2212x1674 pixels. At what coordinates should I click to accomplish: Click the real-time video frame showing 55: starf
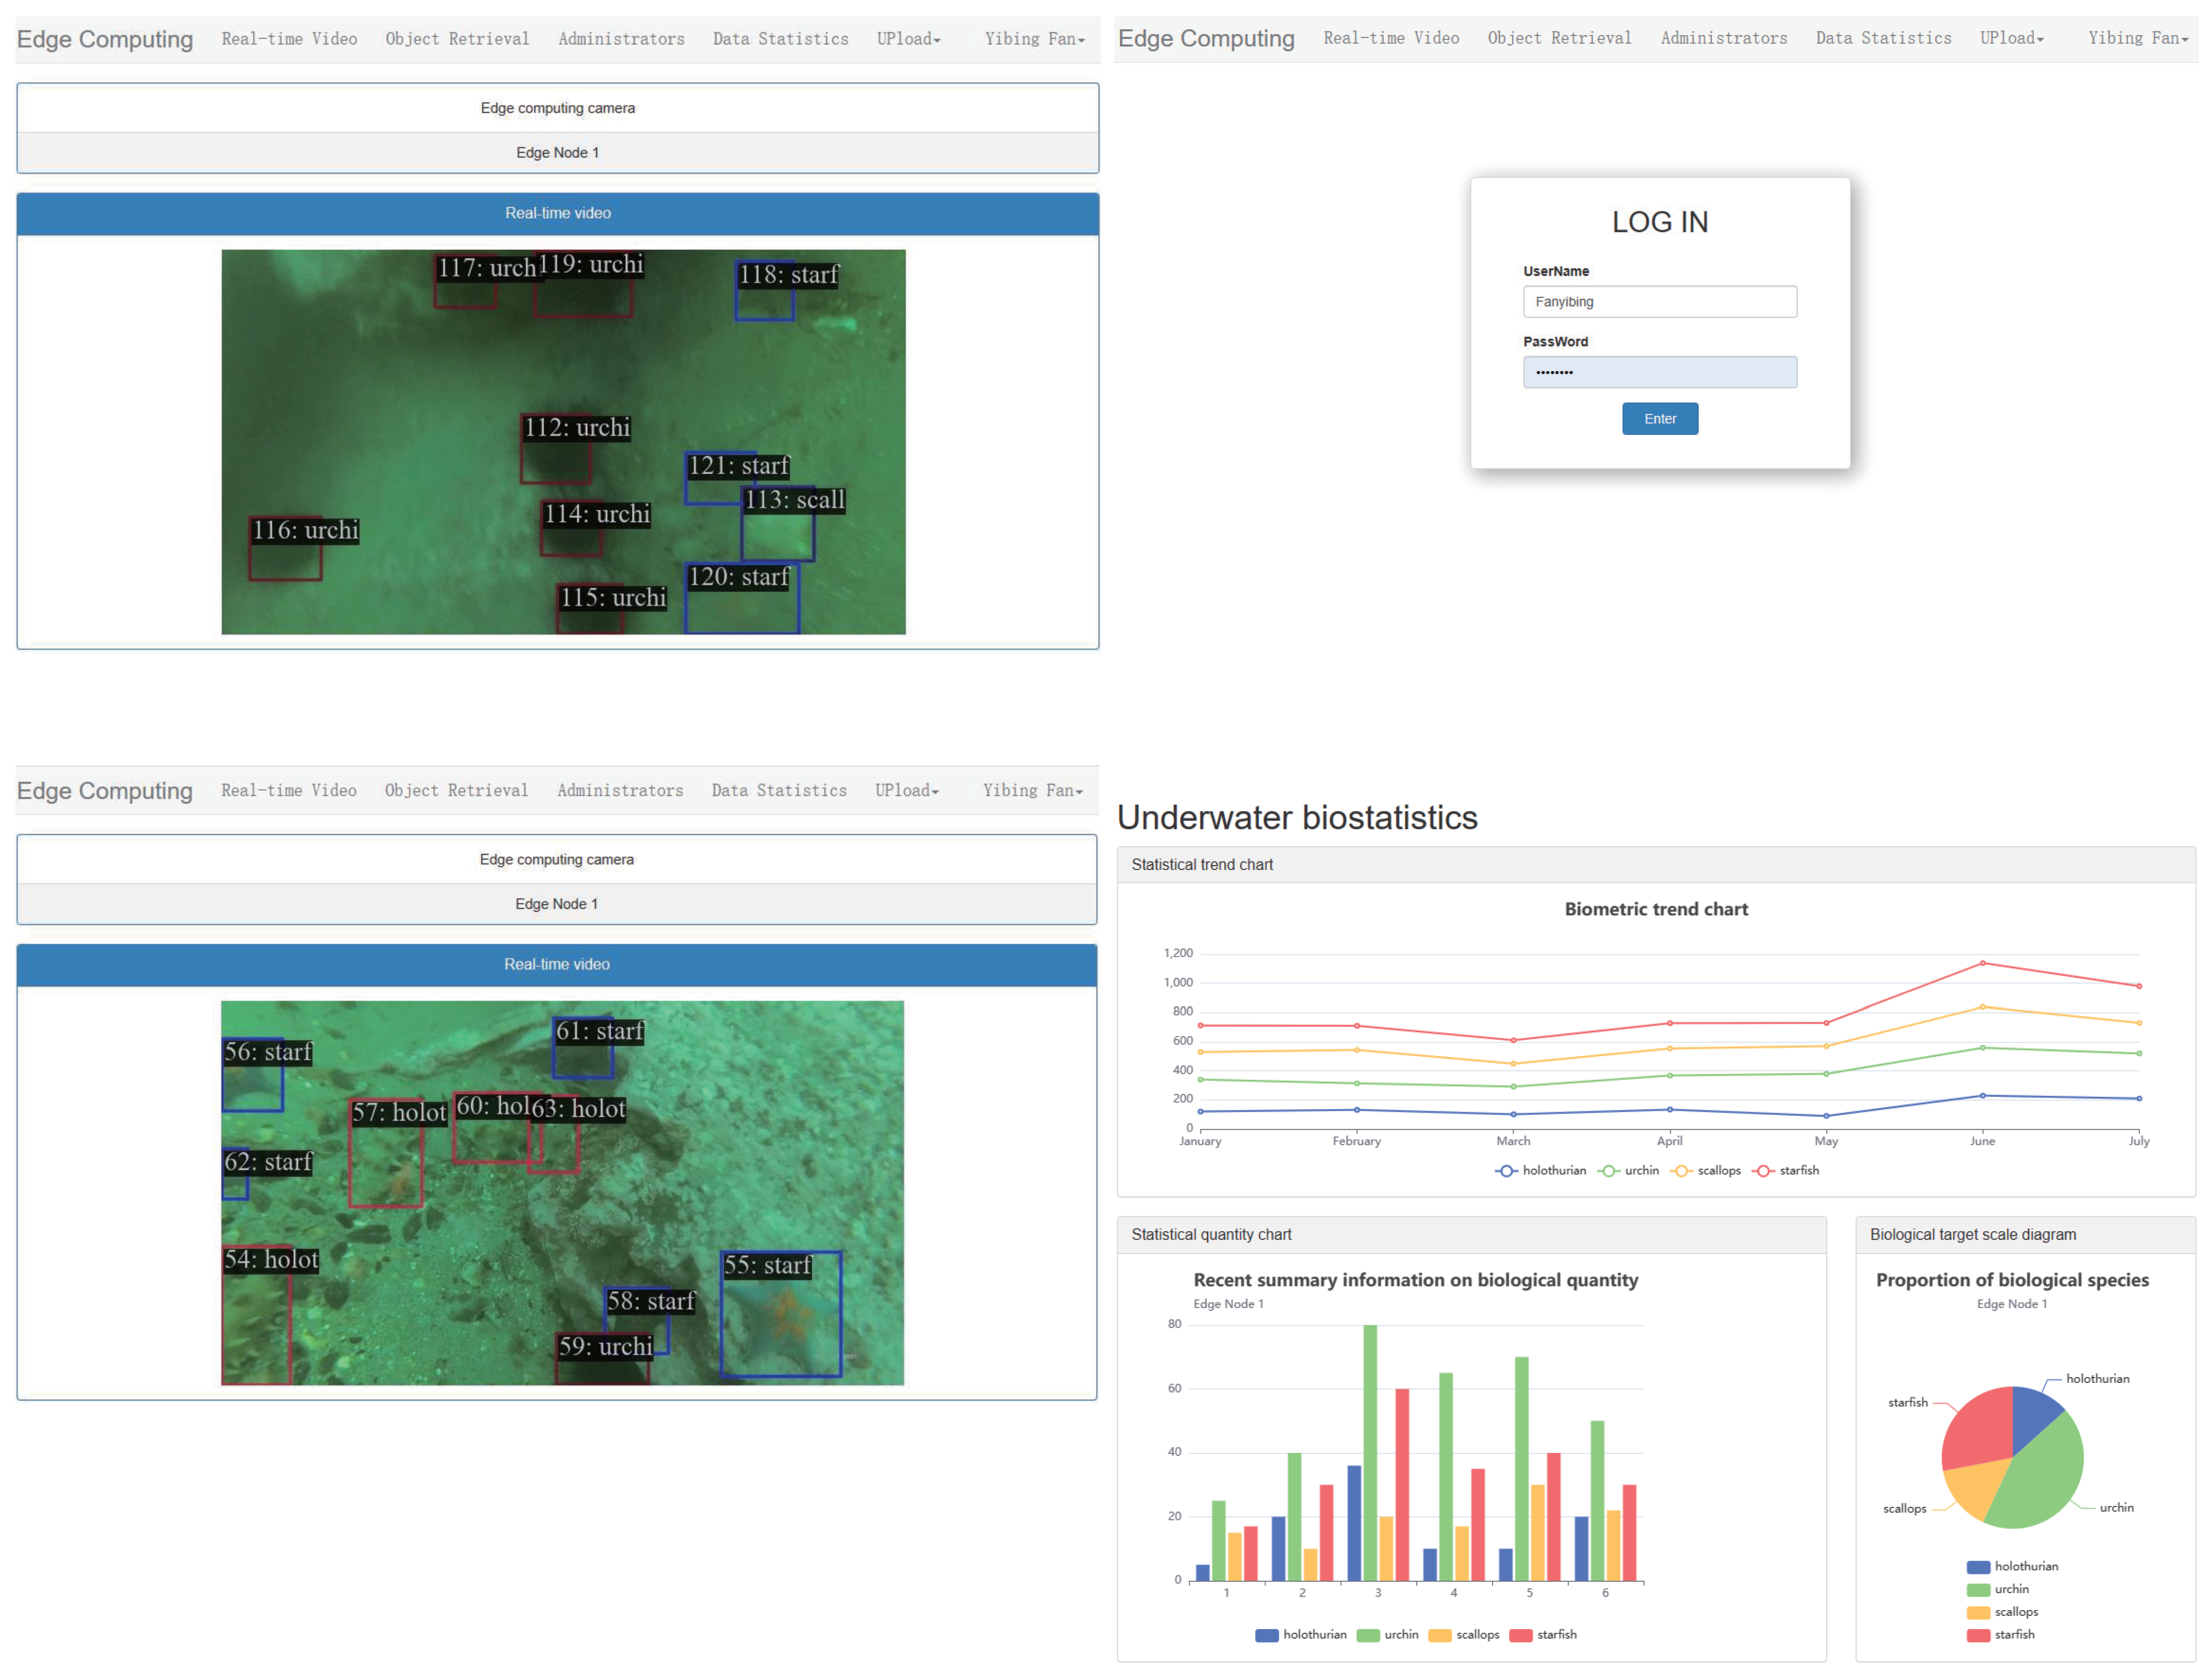pos(563,1193)
